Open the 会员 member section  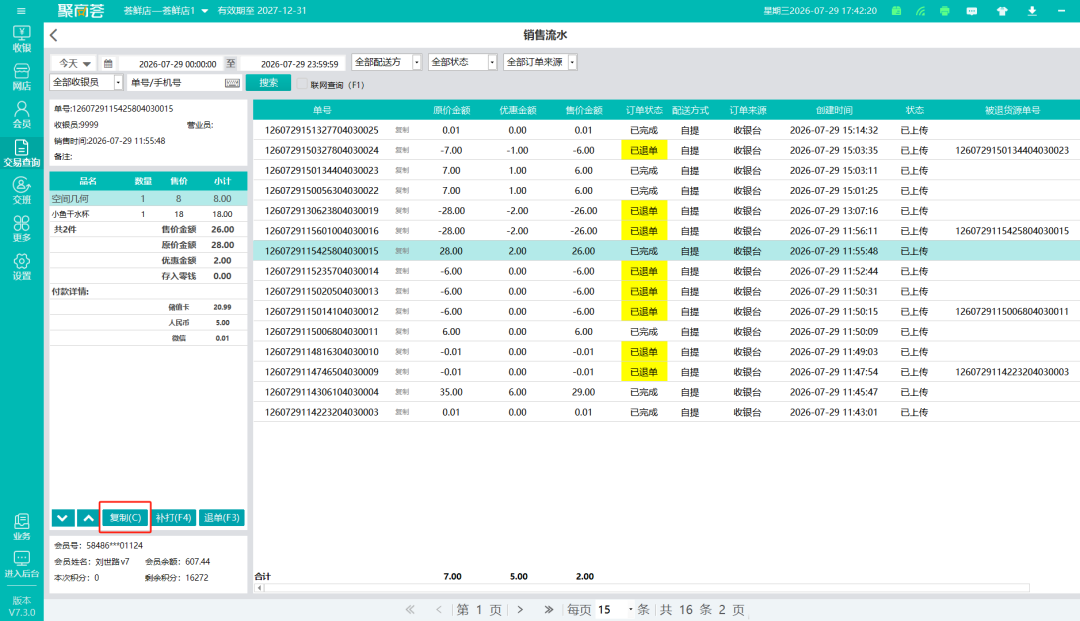(21, 115)
